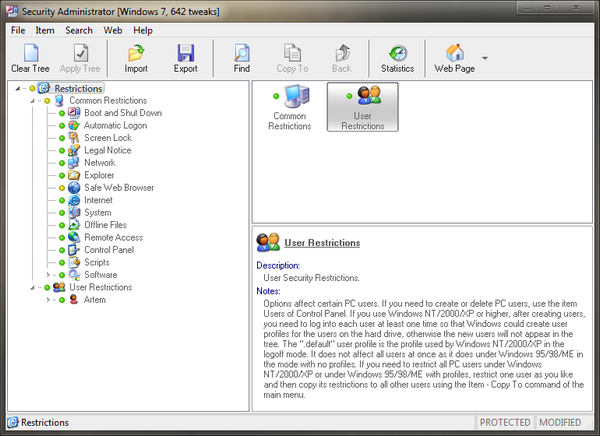Expand the Software tree node
The width and height of the screenshot is (600, 436).
[47, 275]
